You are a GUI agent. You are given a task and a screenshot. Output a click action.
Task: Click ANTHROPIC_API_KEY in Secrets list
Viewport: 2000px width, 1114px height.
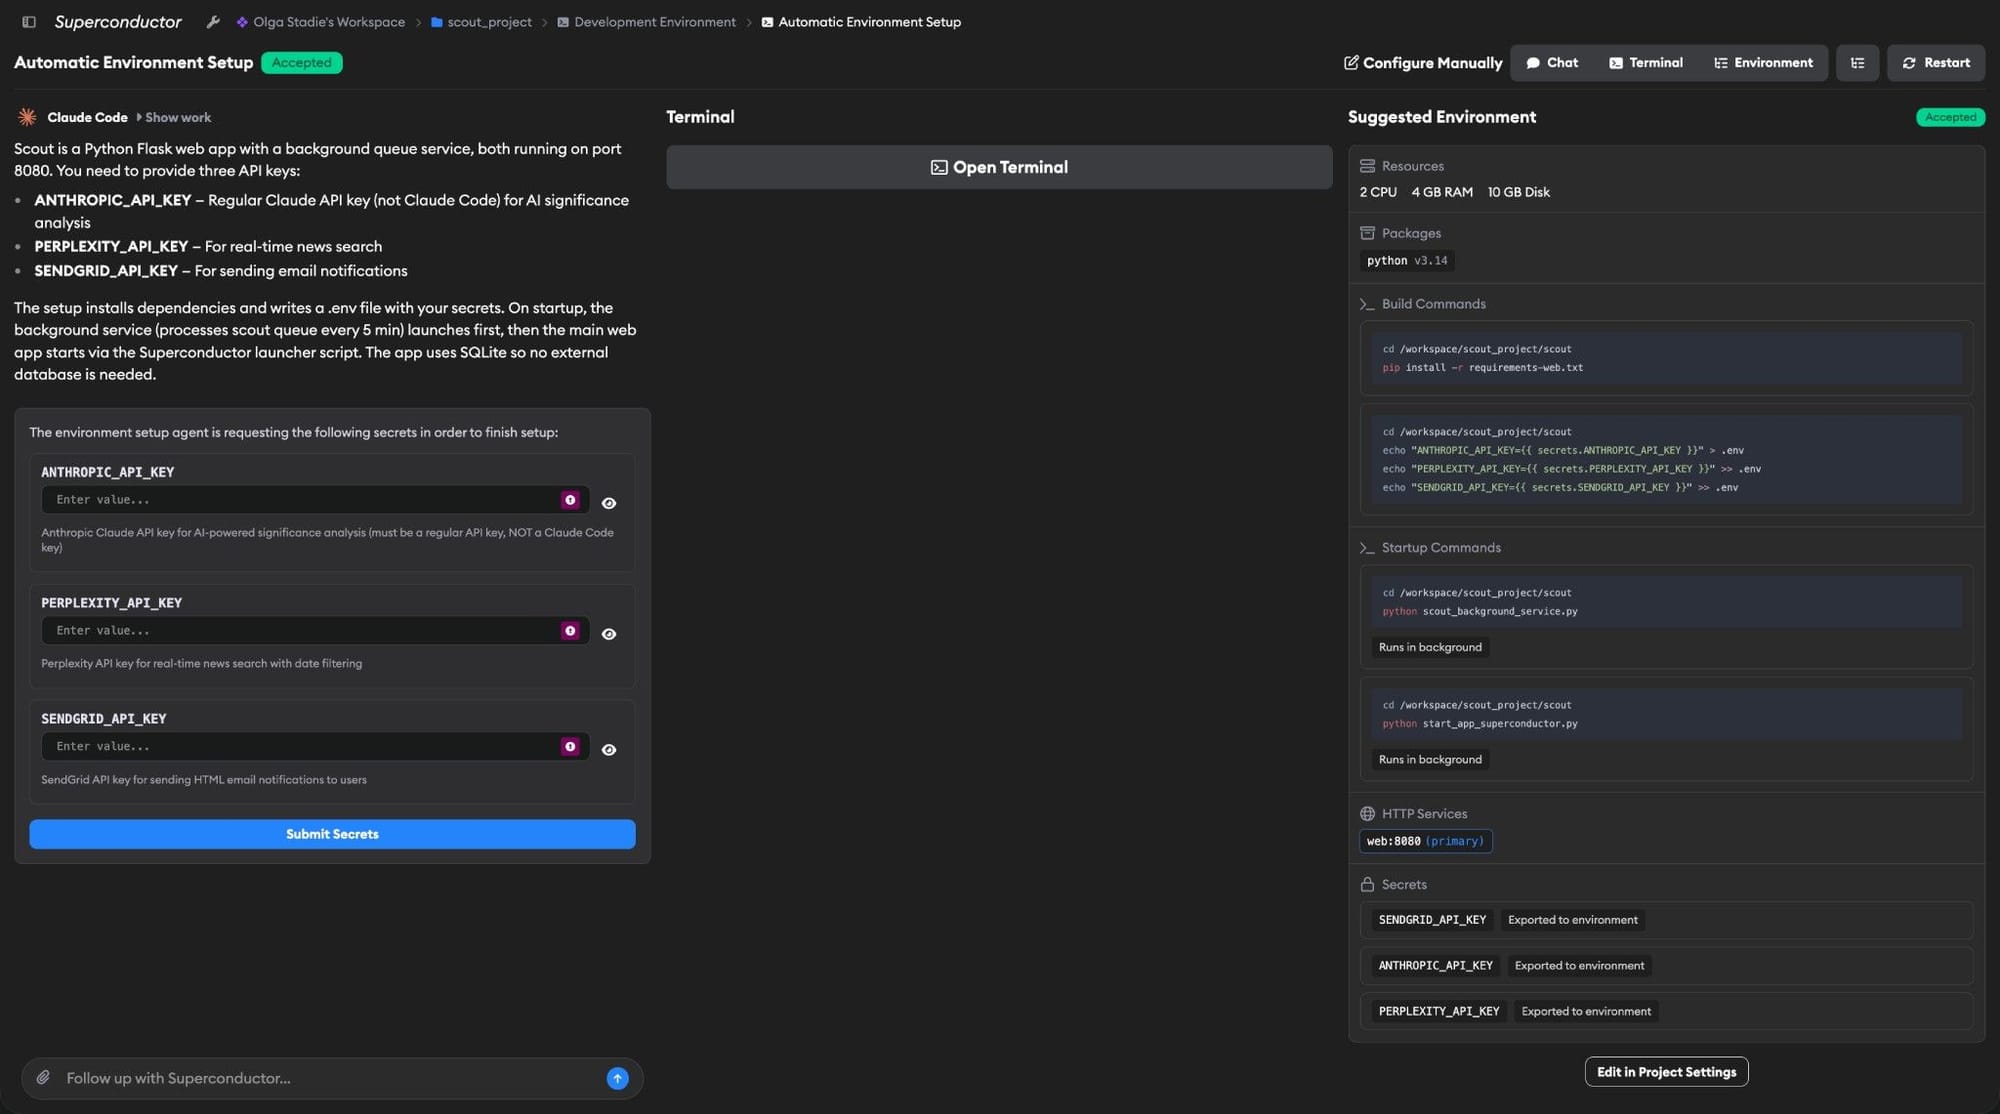1435,966
